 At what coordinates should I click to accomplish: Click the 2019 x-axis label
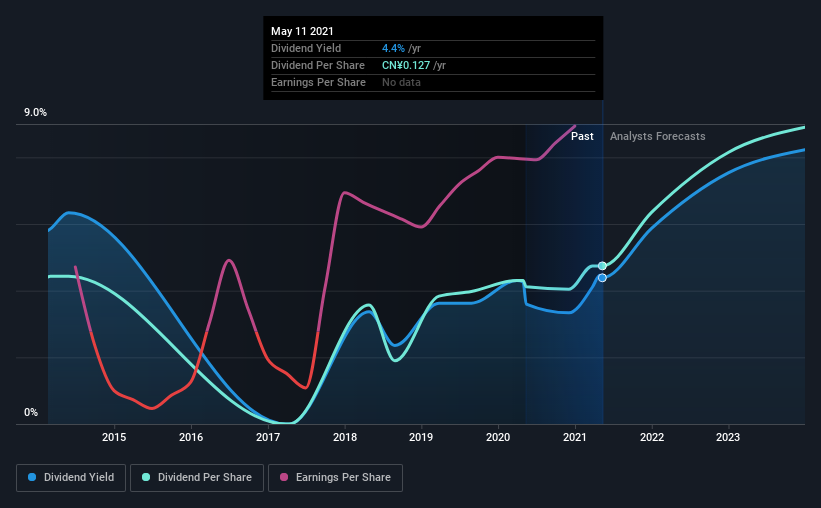[x=421, y=437]
